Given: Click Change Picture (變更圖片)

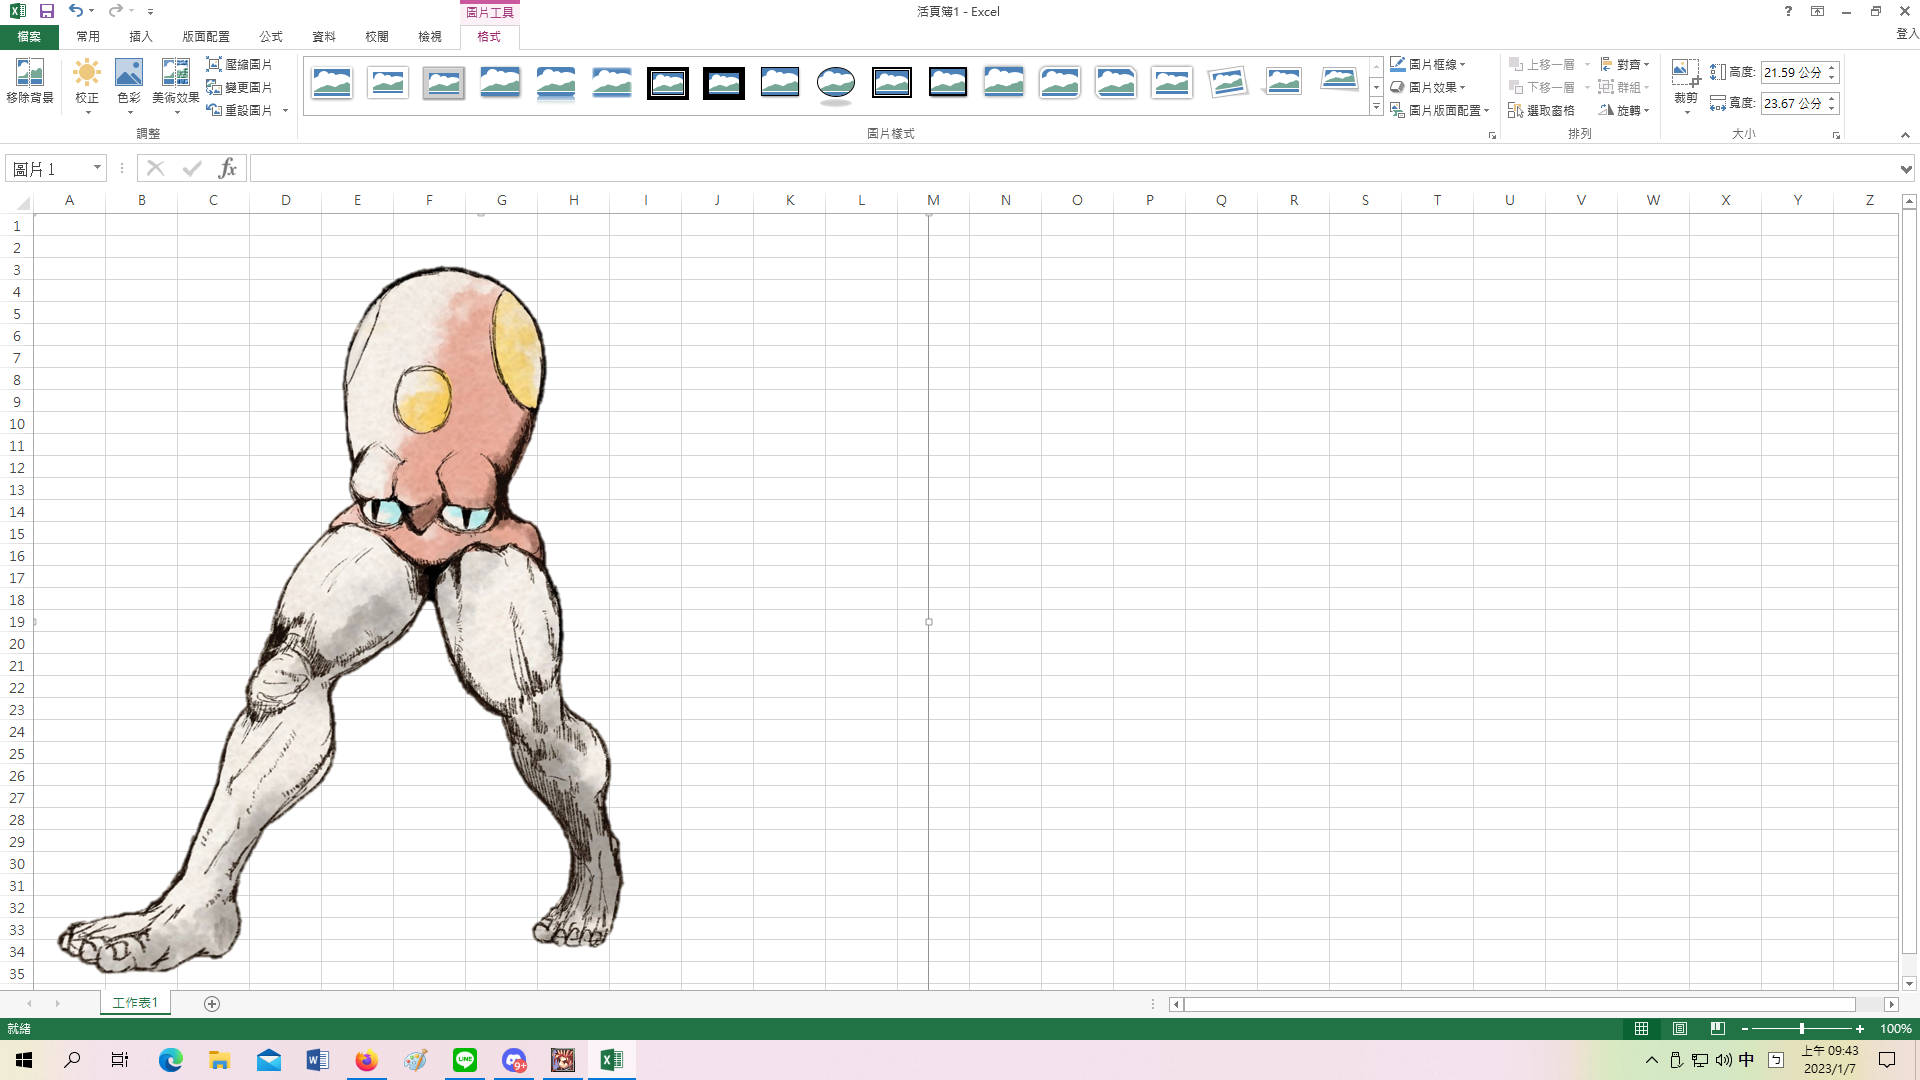Looking at the screenshot, I should 239,87.
